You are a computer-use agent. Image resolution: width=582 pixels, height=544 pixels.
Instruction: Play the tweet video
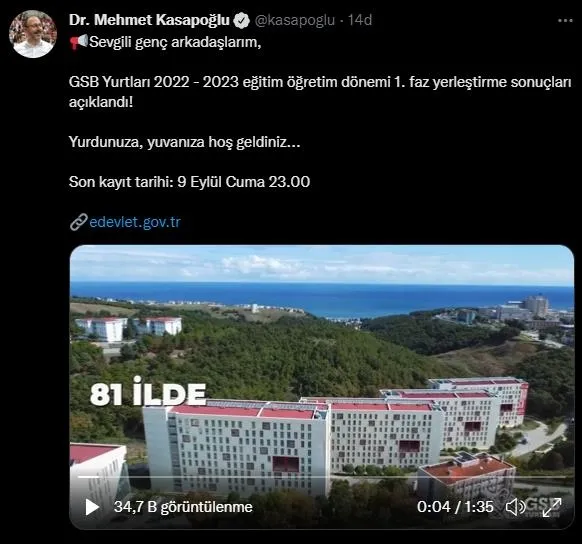92,507
